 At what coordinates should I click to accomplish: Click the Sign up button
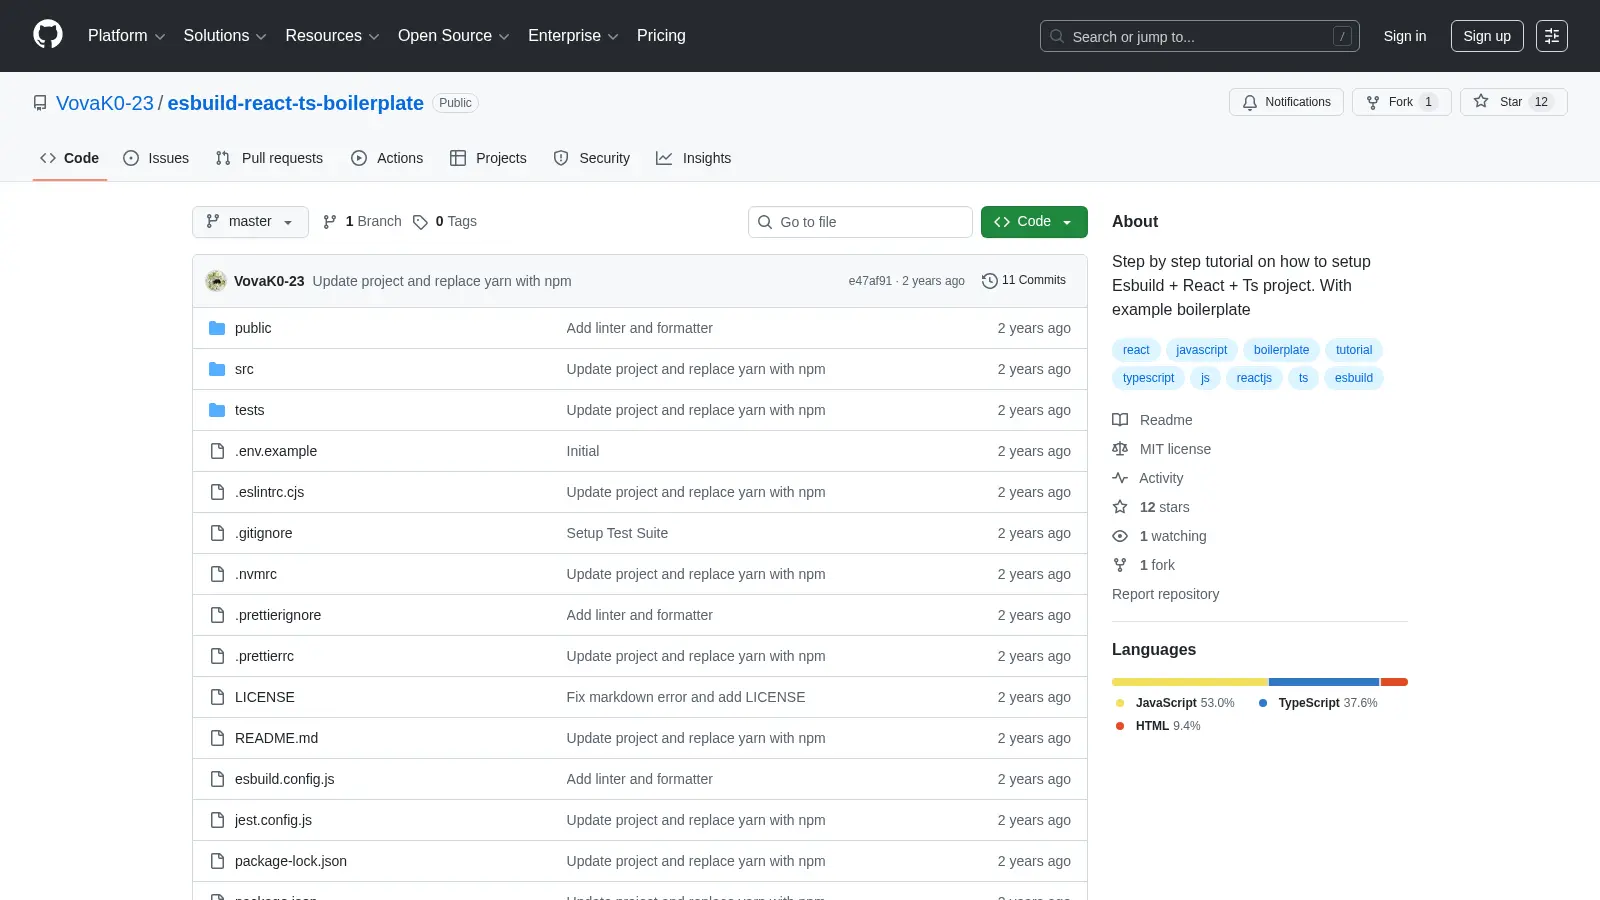[x=1487, y=36]
